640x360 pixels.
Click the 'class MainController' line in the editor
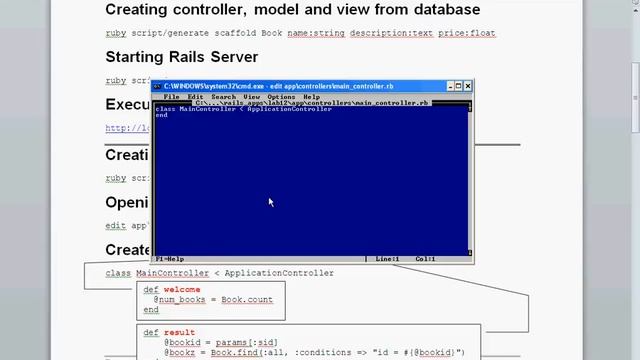click(x=243, y=109)
